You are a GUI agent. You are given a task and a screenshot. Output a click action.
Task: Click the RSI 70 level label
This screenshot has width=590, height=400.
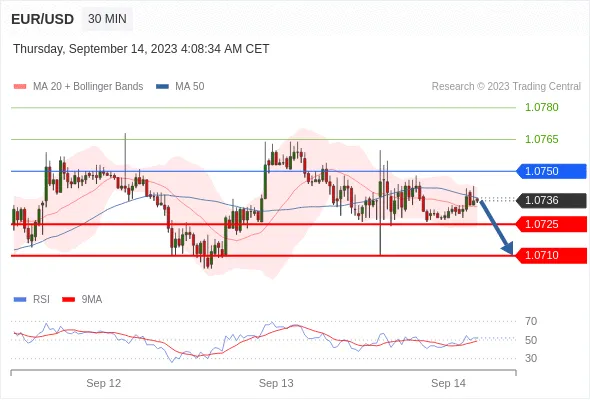(x=531, y=321)
